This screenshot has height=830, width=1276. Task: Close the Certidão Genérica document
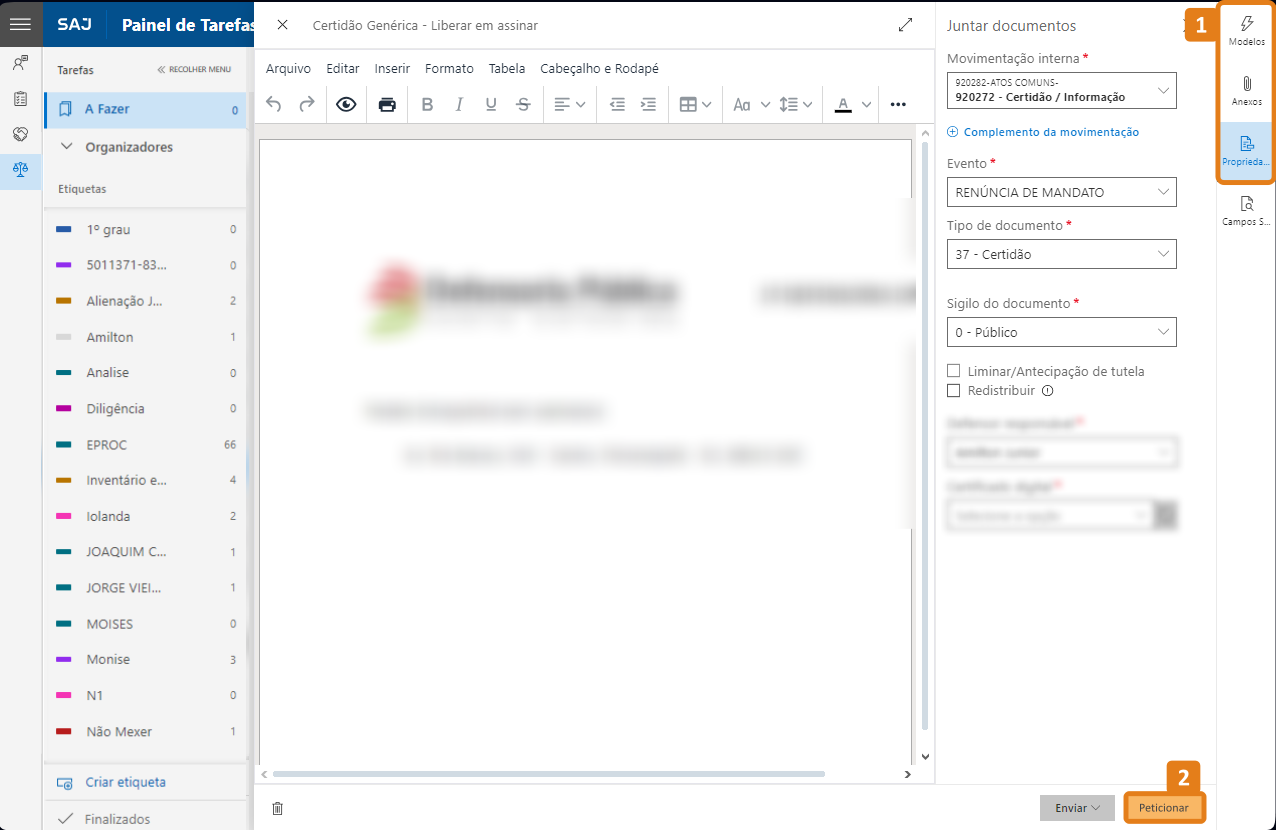[x=282, y=25]
